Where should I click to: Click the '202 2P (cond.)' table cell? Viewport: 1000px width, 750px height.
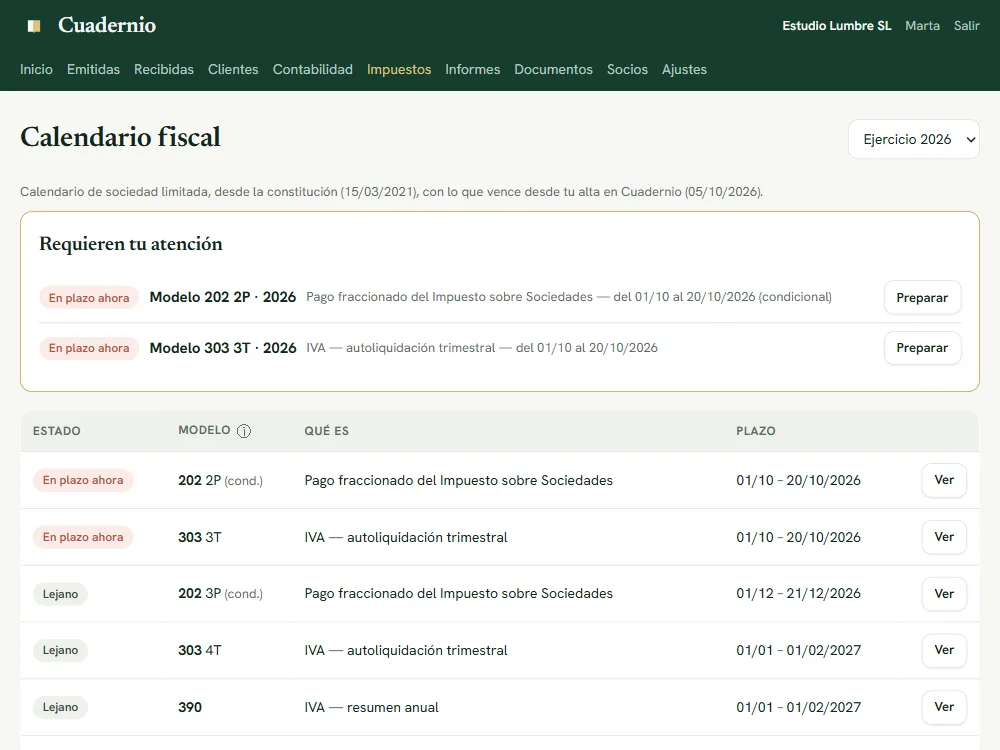coord(221,480)
